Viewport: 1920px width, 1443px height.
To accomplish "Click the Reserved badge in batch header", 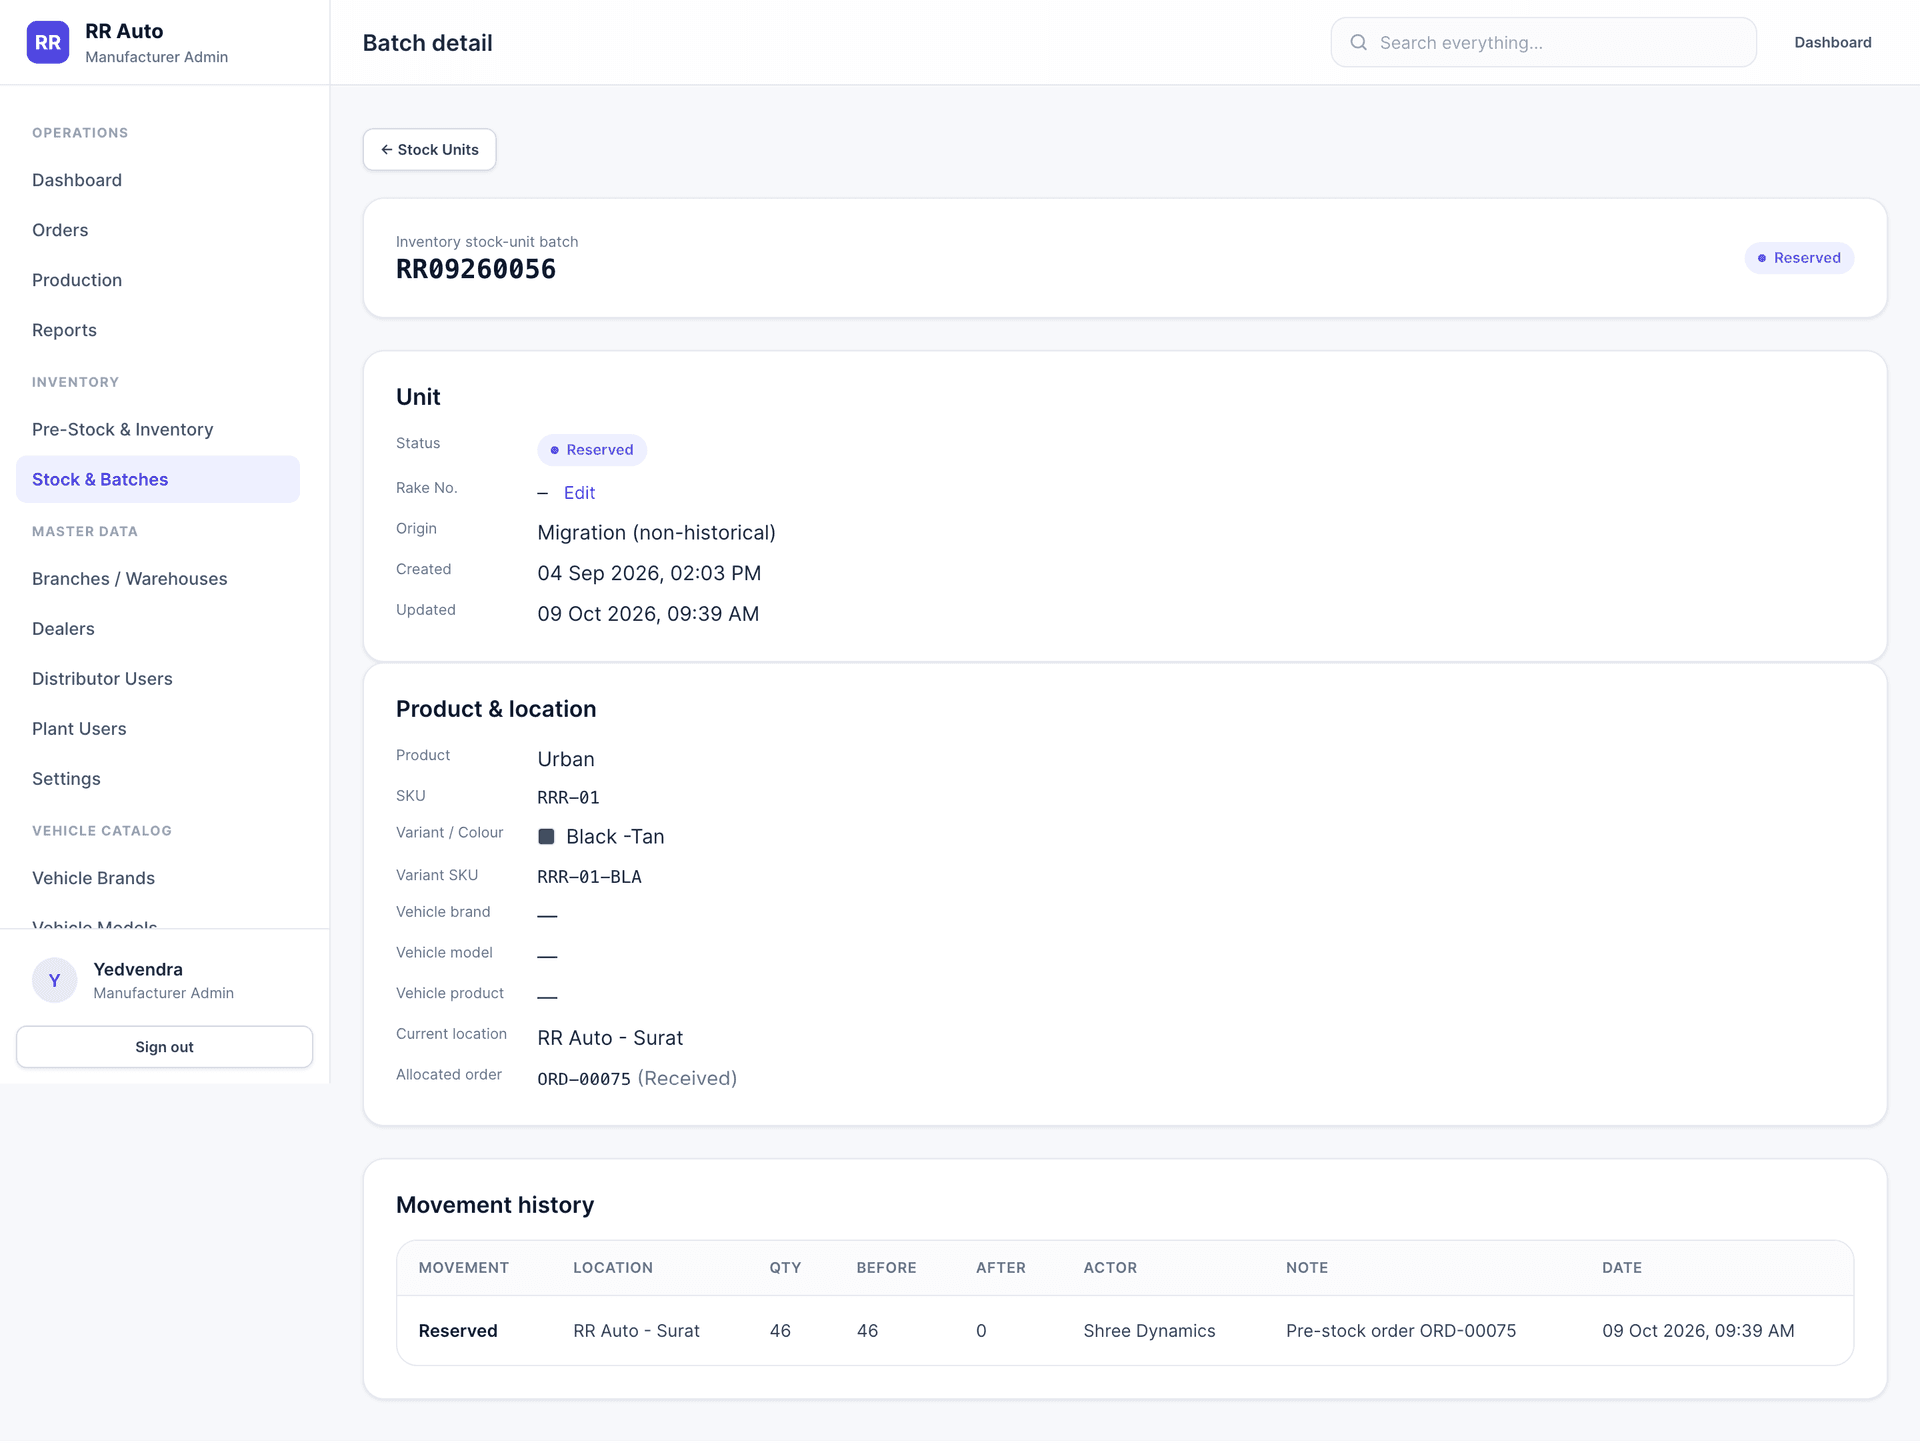I will point(1799,258).
